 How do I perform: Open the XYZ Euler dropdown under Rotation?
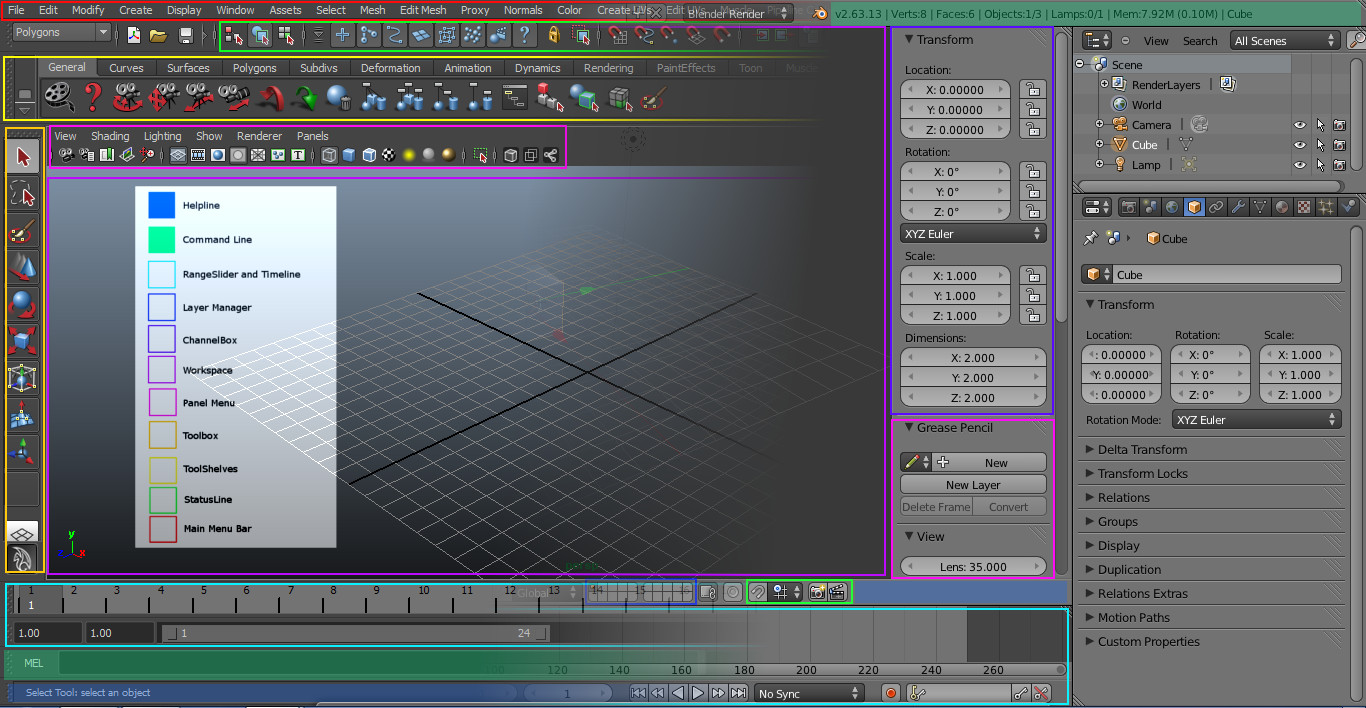[x=973, y=234]
